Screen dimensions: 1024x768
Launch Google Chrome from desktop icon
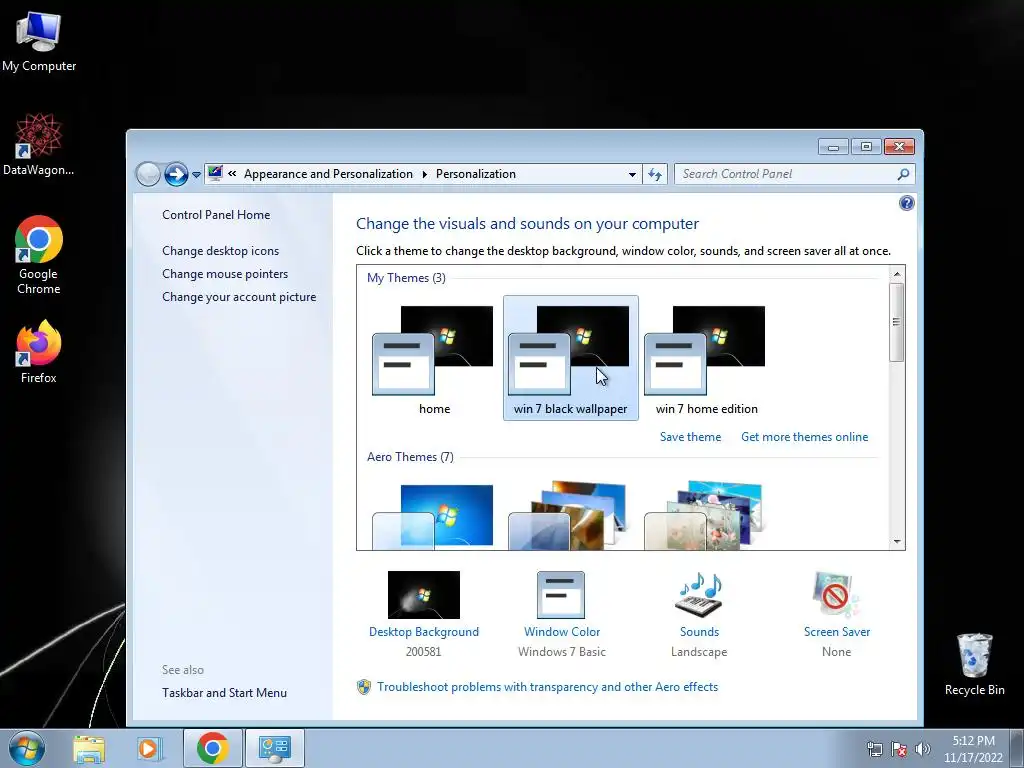39,255
